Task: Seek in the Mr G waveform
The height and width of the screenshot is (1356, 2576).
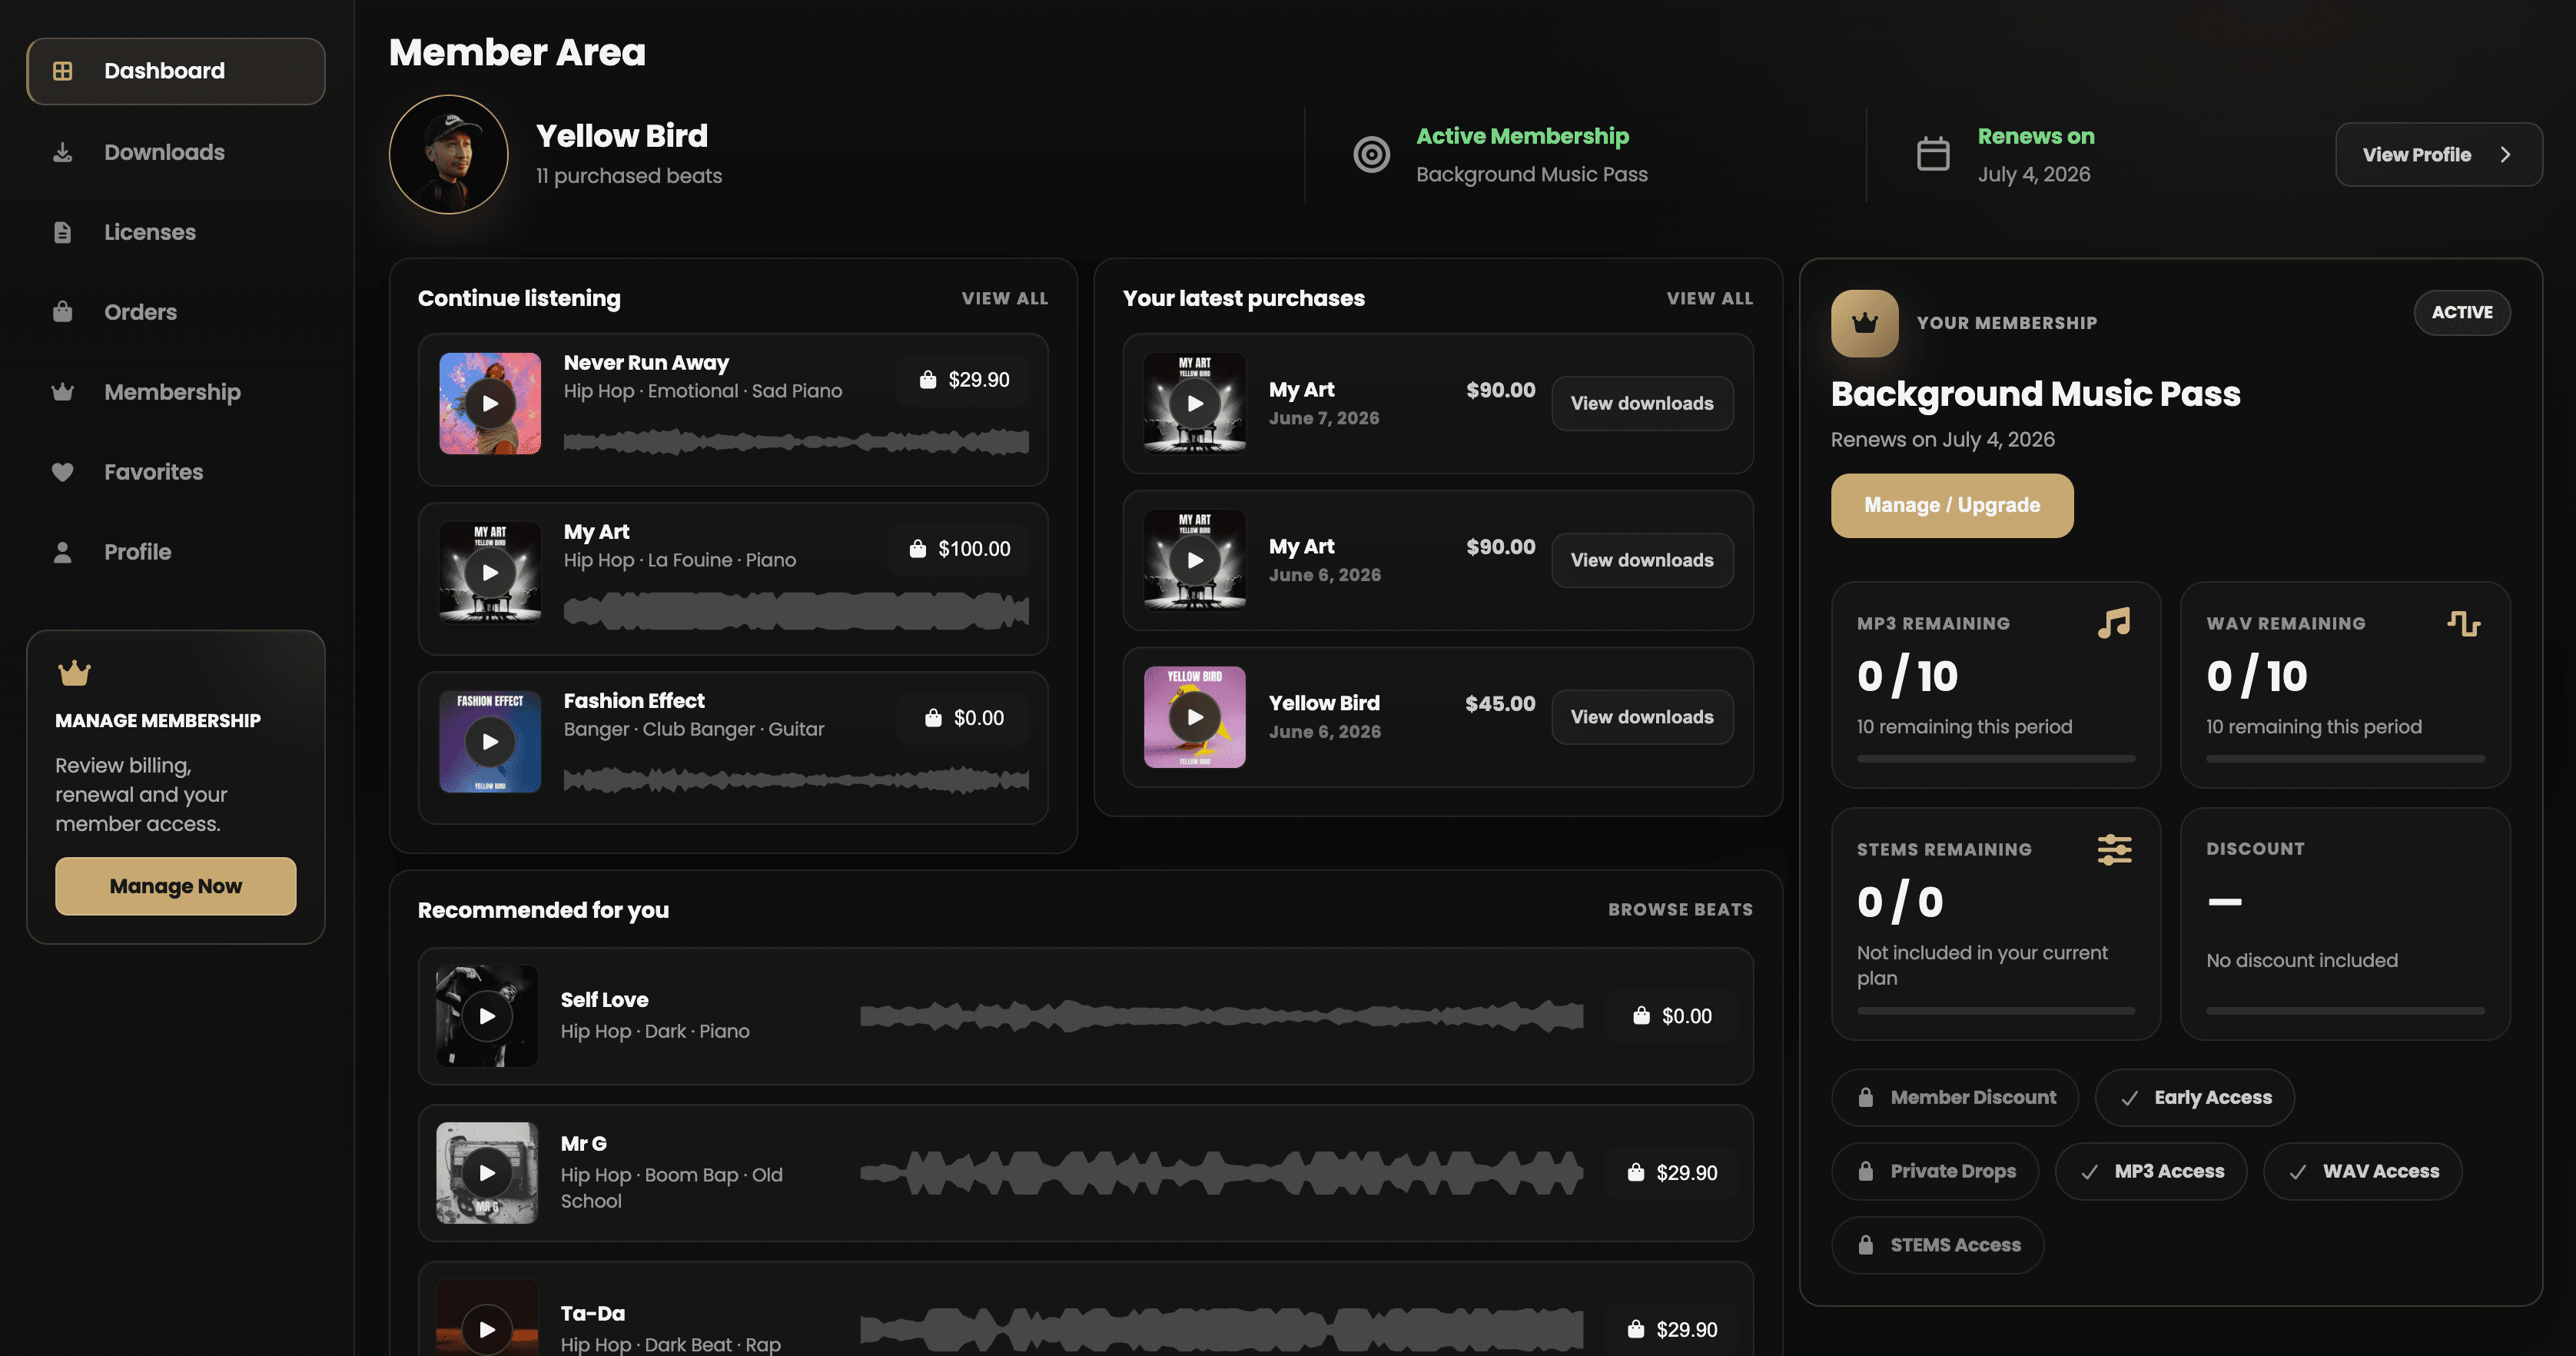Action: tap(1222, 1174)
